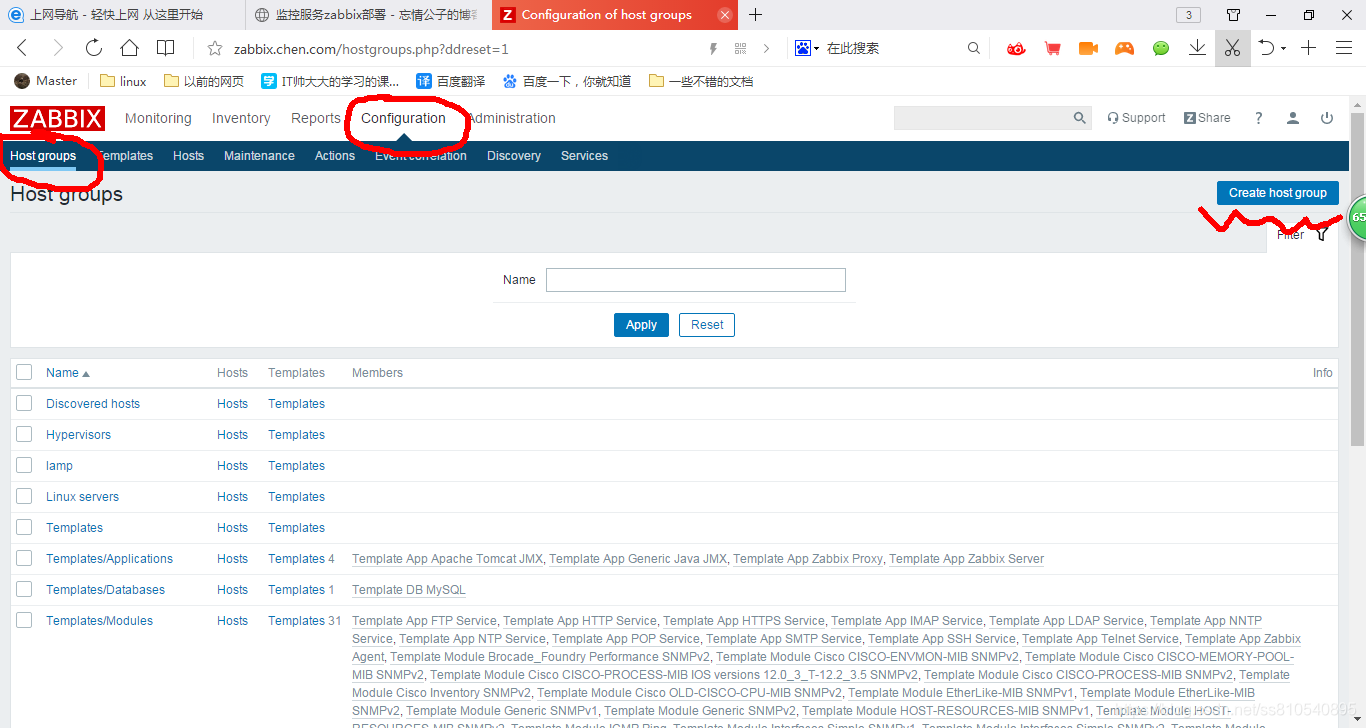Toggle the Filter funnel icon
This screenshot has height=728, width=1366.
(1322, 234)
